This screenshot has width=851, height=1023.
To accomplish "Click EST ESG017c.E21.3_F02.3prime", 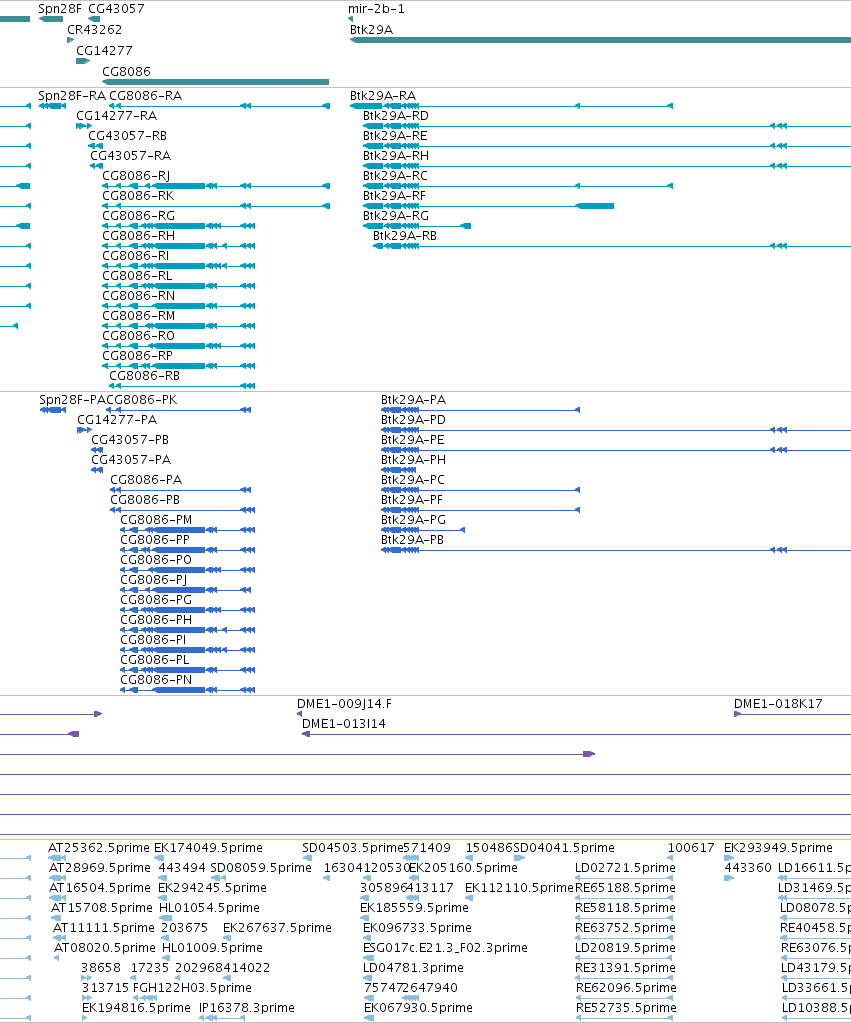I will 445,948.
